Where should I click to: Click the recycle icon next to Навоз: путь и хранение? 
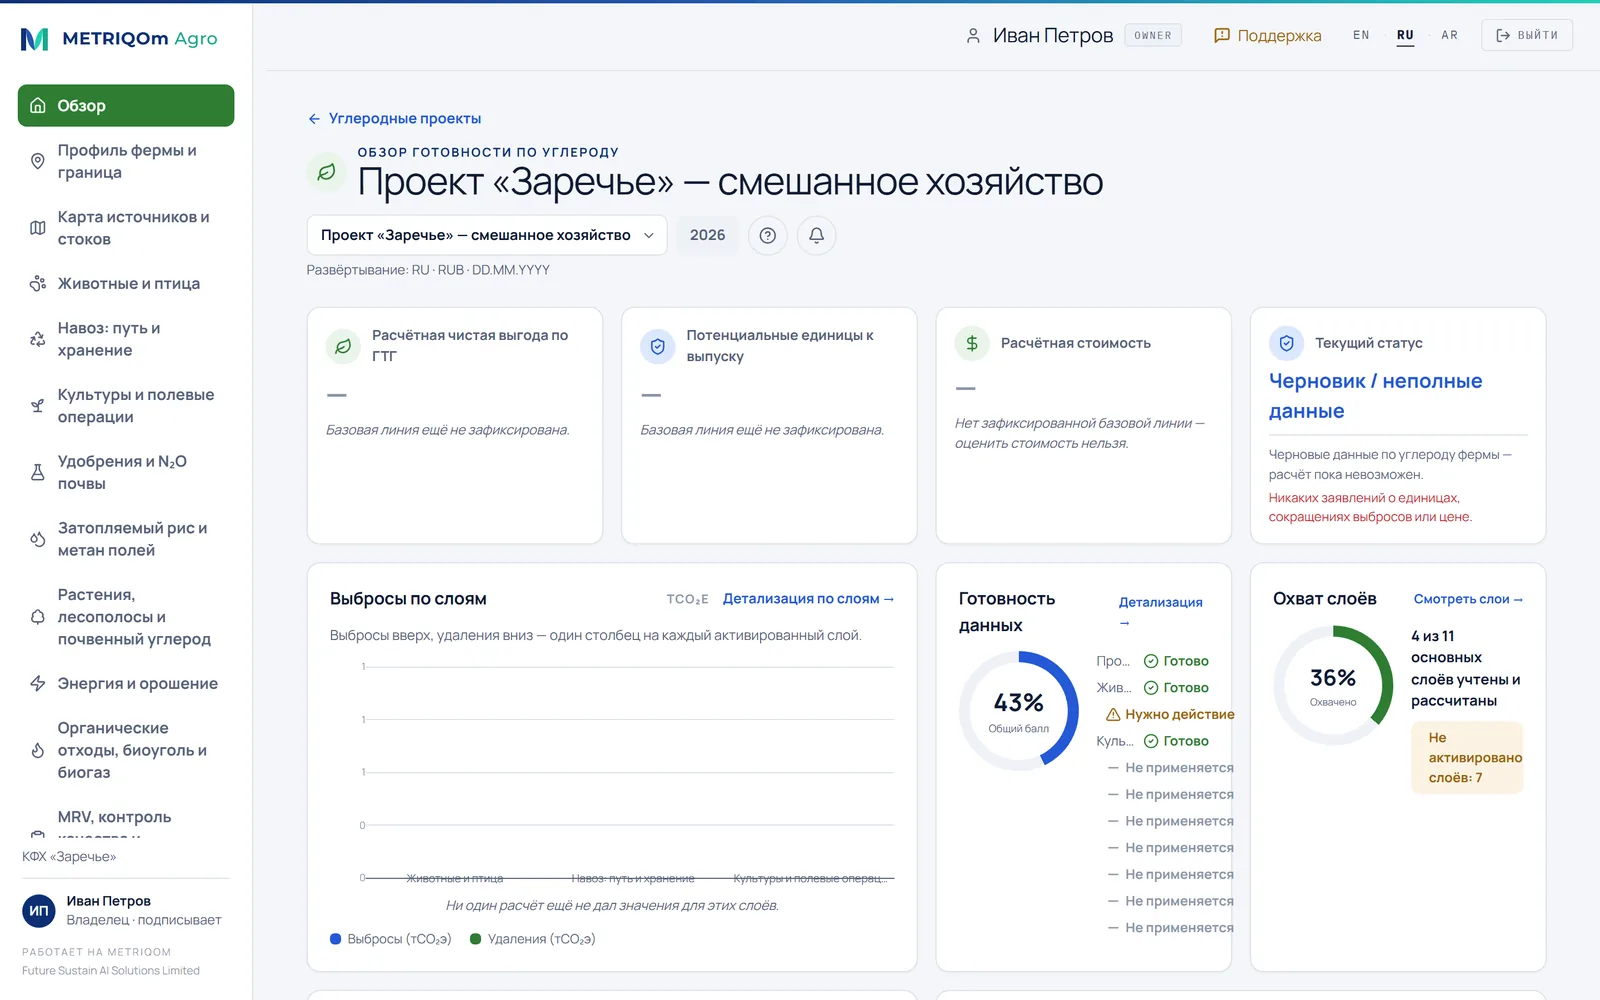pos(38,339)
